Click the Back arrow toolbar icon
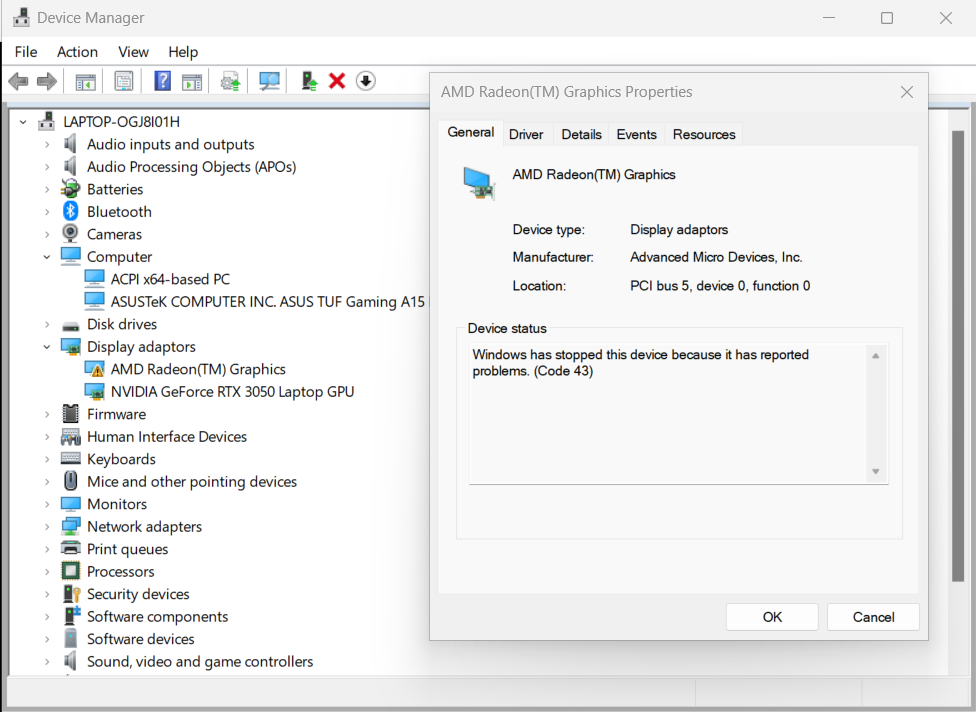This screenshot has width=976, height=712. pos(18,82)
